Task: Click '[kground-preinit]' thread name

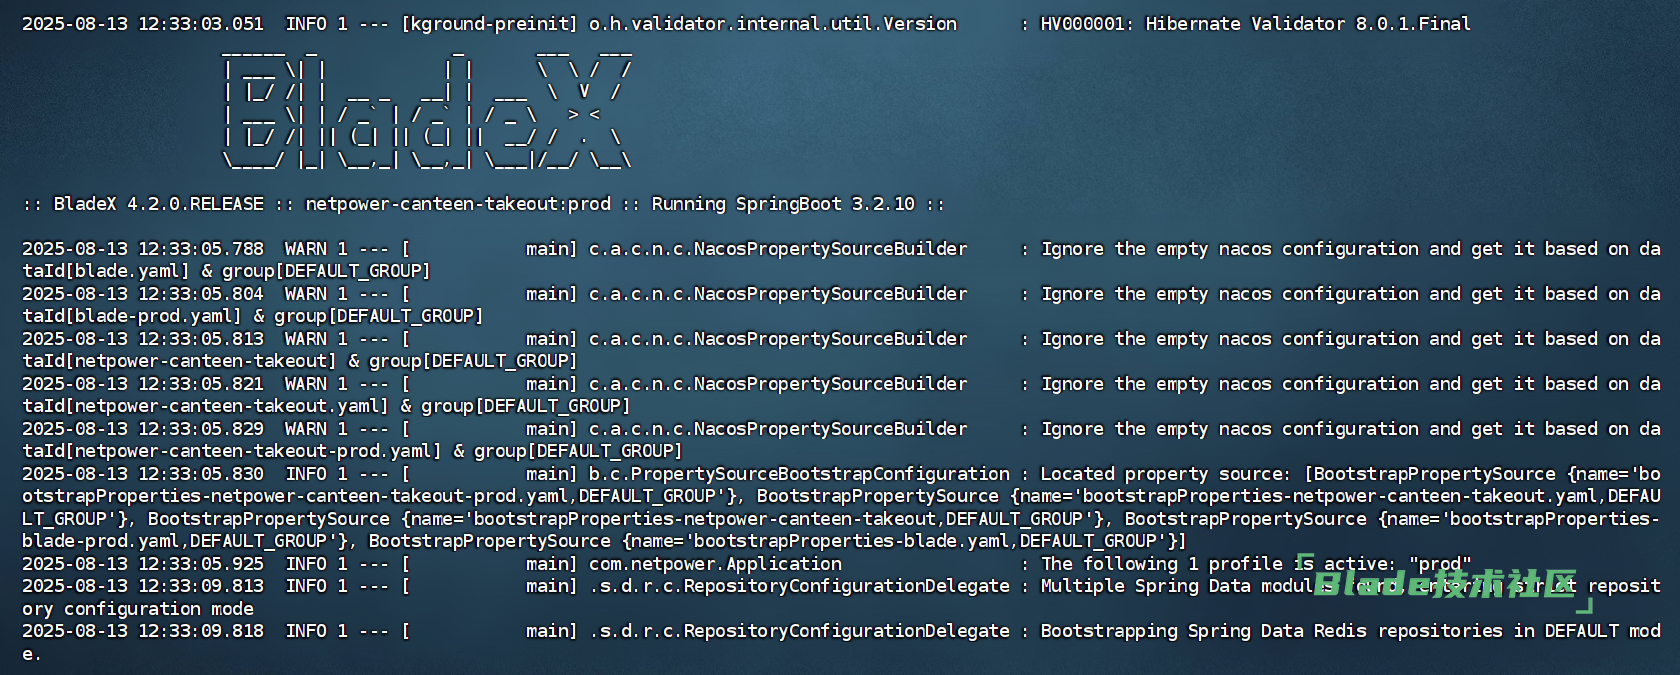Action: tap(489, 24)
